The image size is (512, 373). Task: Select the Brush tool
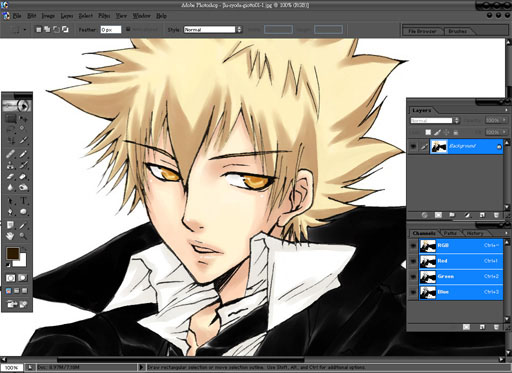pos(23,154)
